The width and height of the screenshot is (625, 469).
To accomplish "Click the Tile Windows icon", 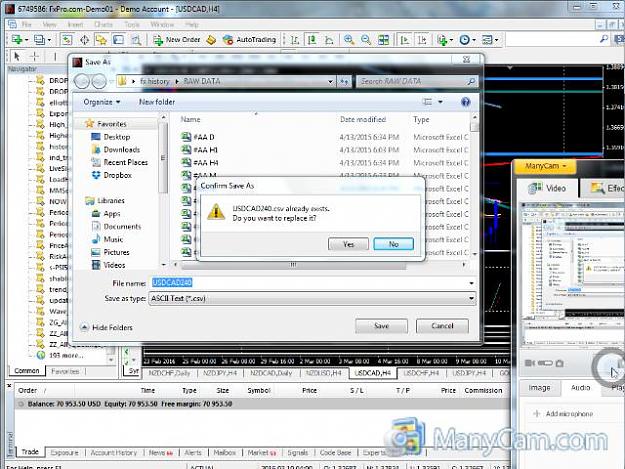I will pyautogui.click(x=383, y=39).
